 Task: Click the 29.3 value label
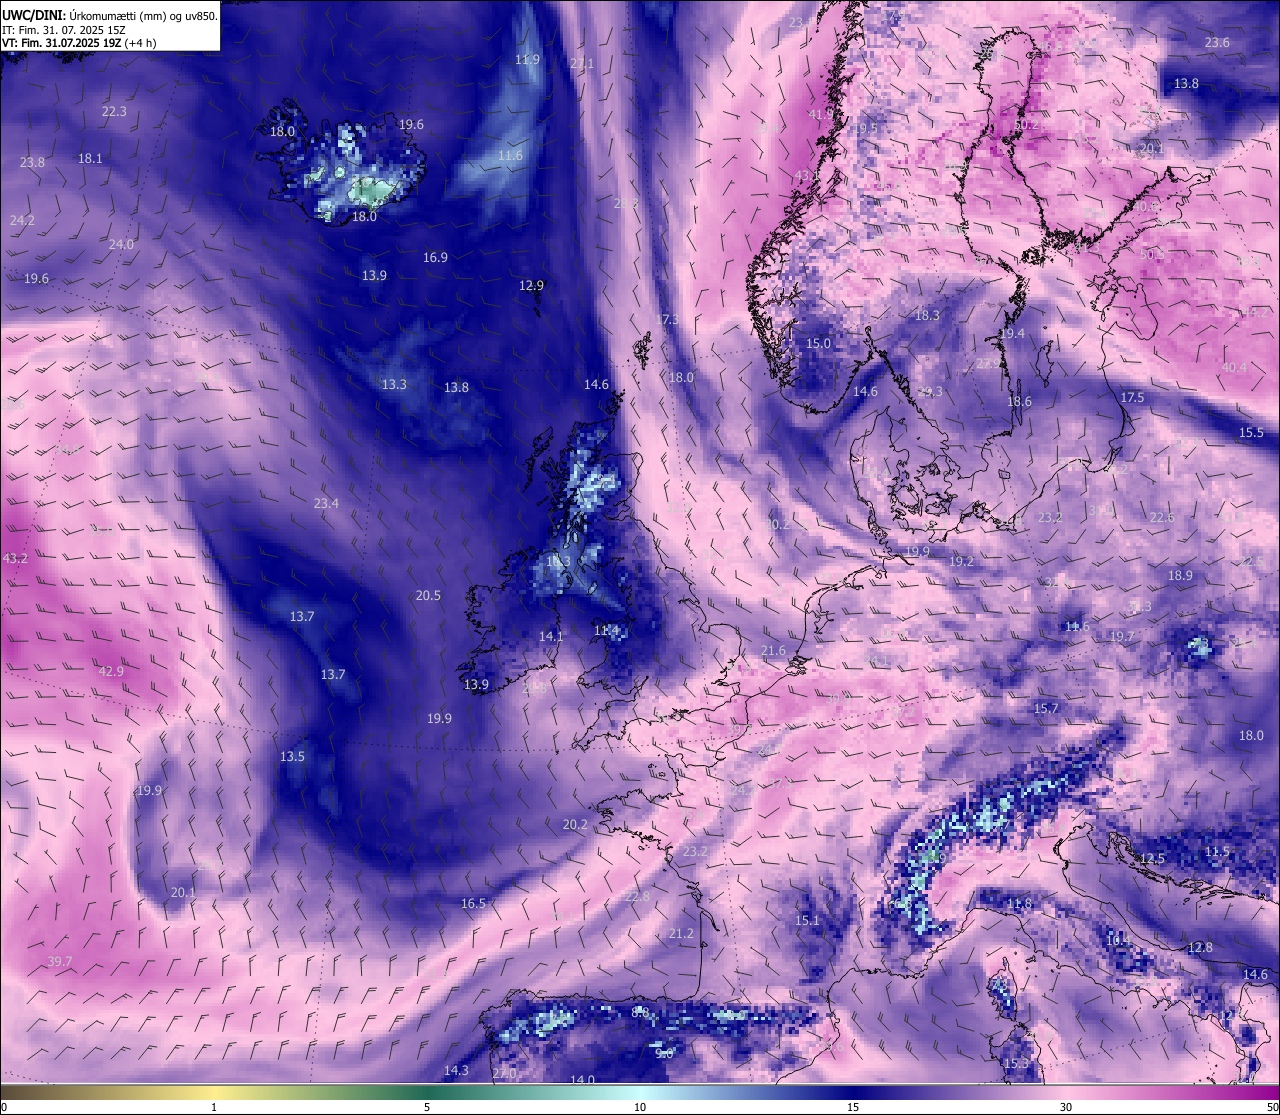(931, 391)
